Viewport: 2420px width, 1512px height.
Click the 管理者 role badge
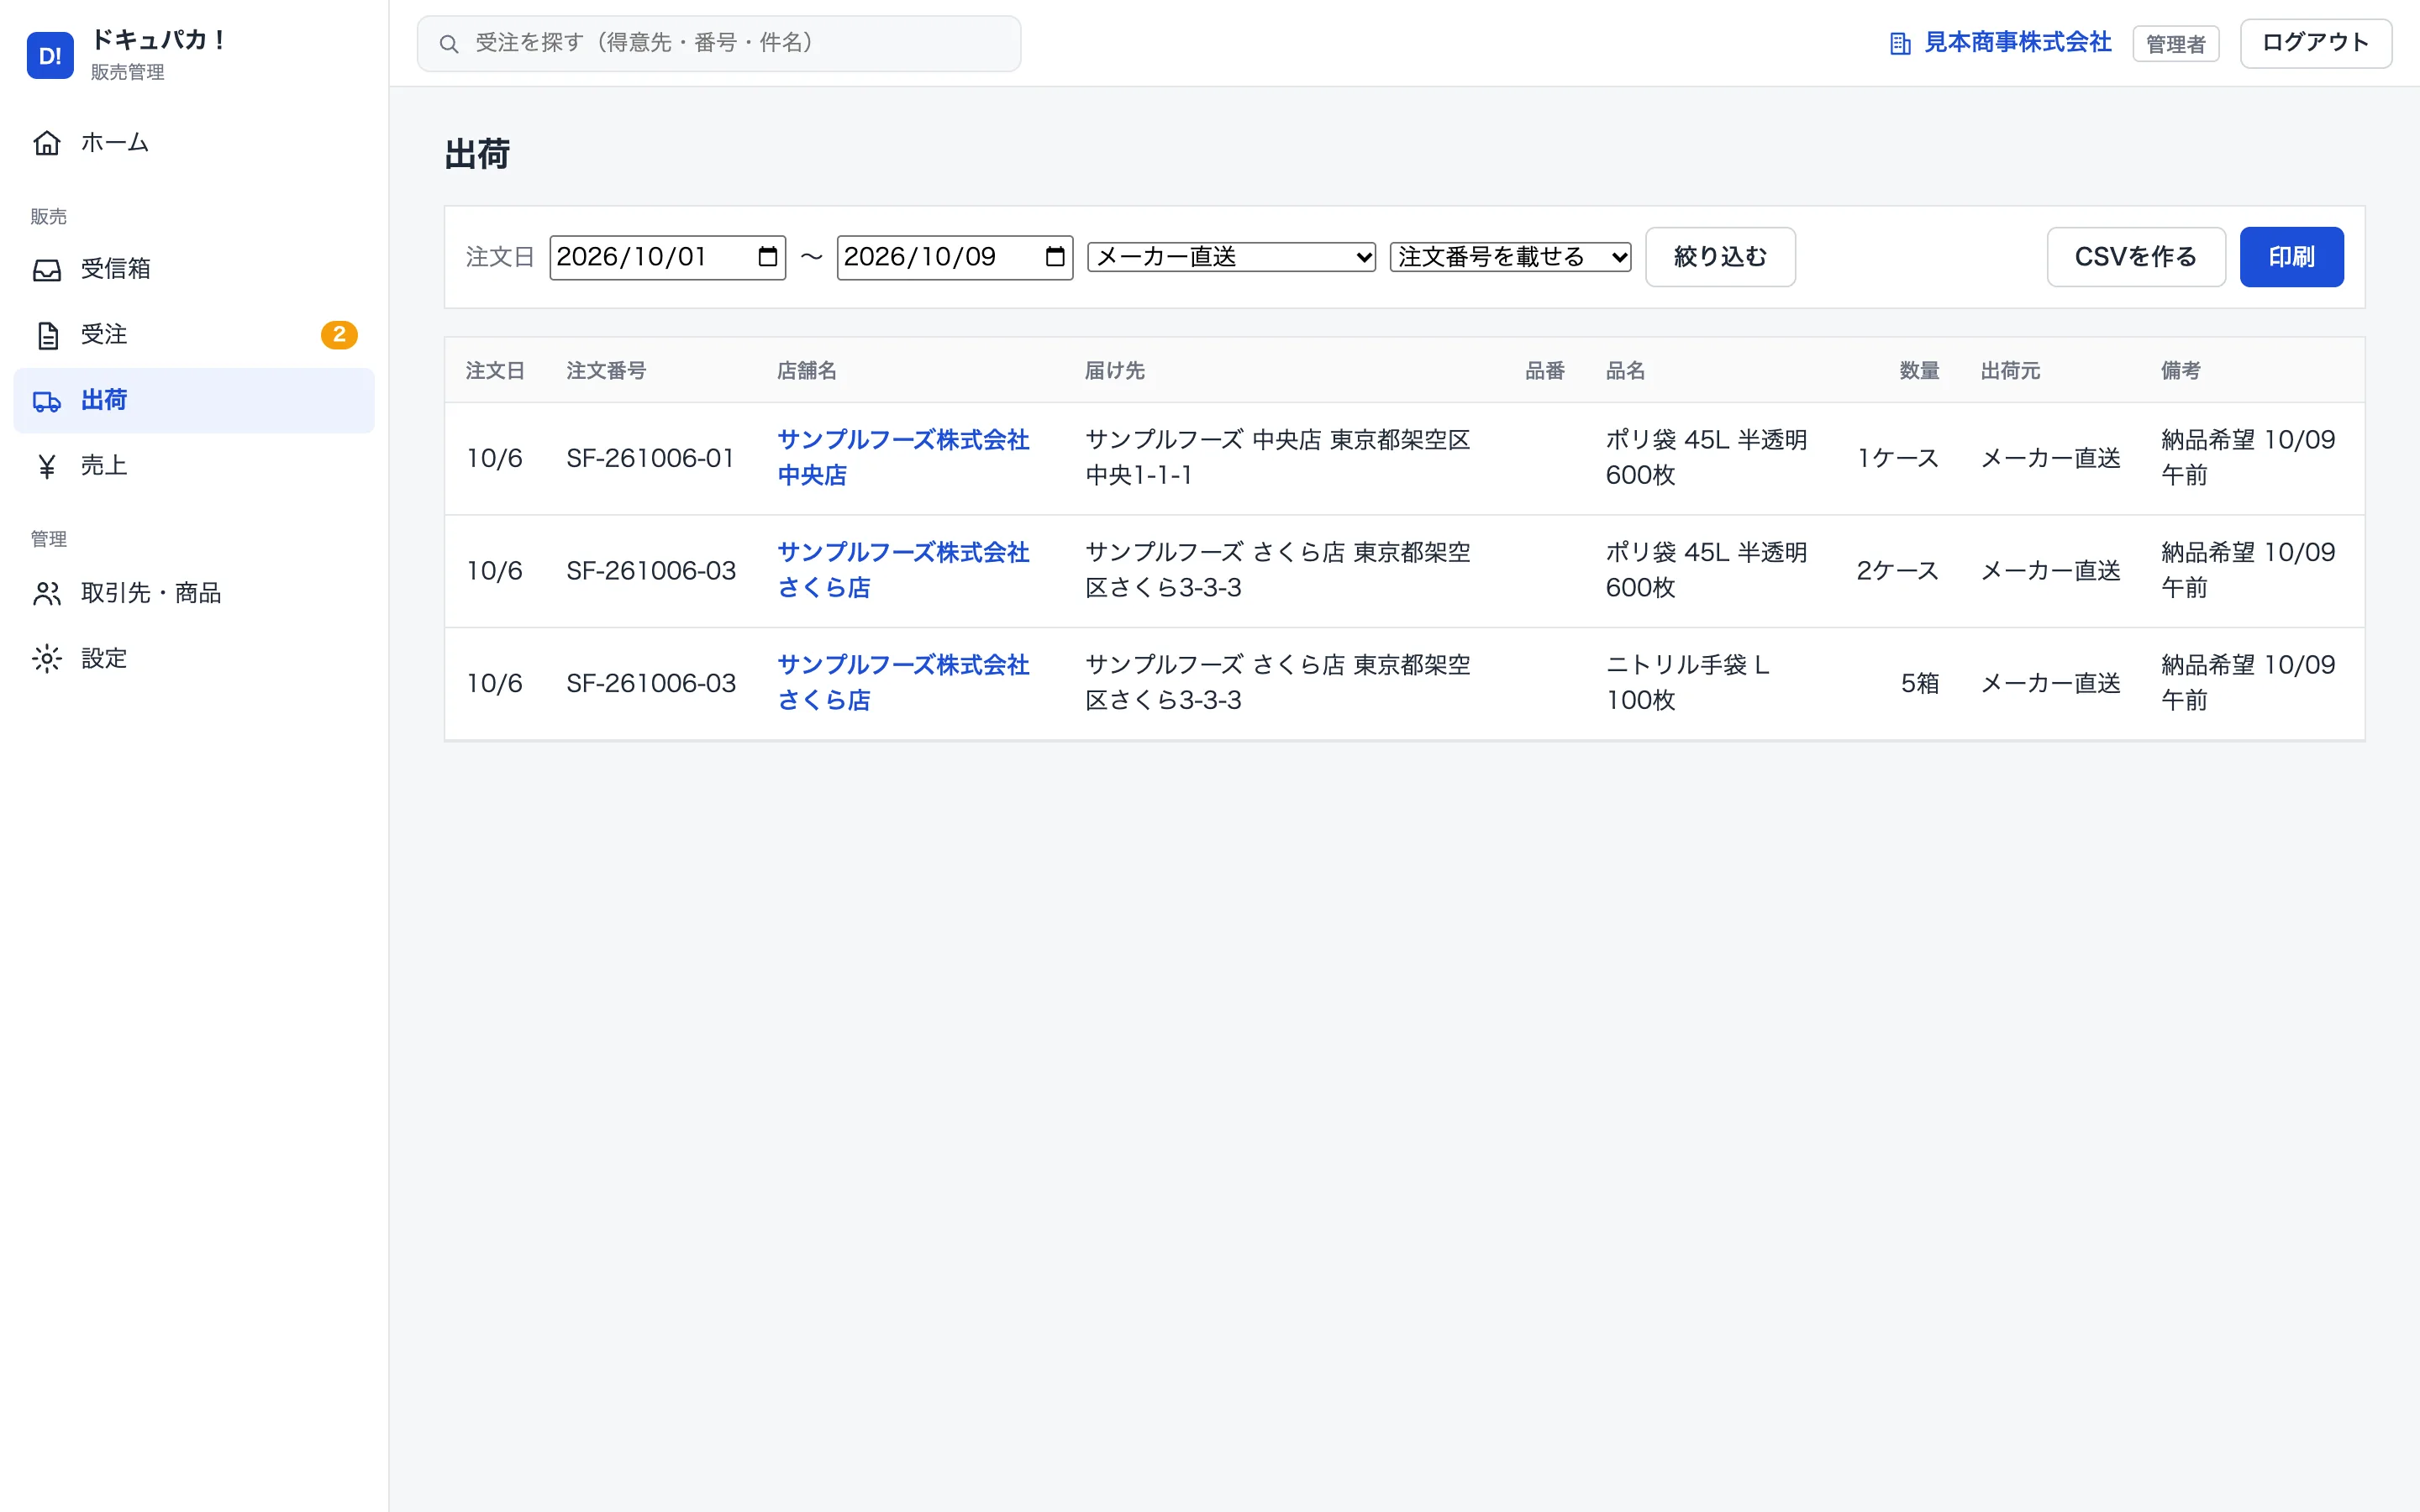(2175, 44)
